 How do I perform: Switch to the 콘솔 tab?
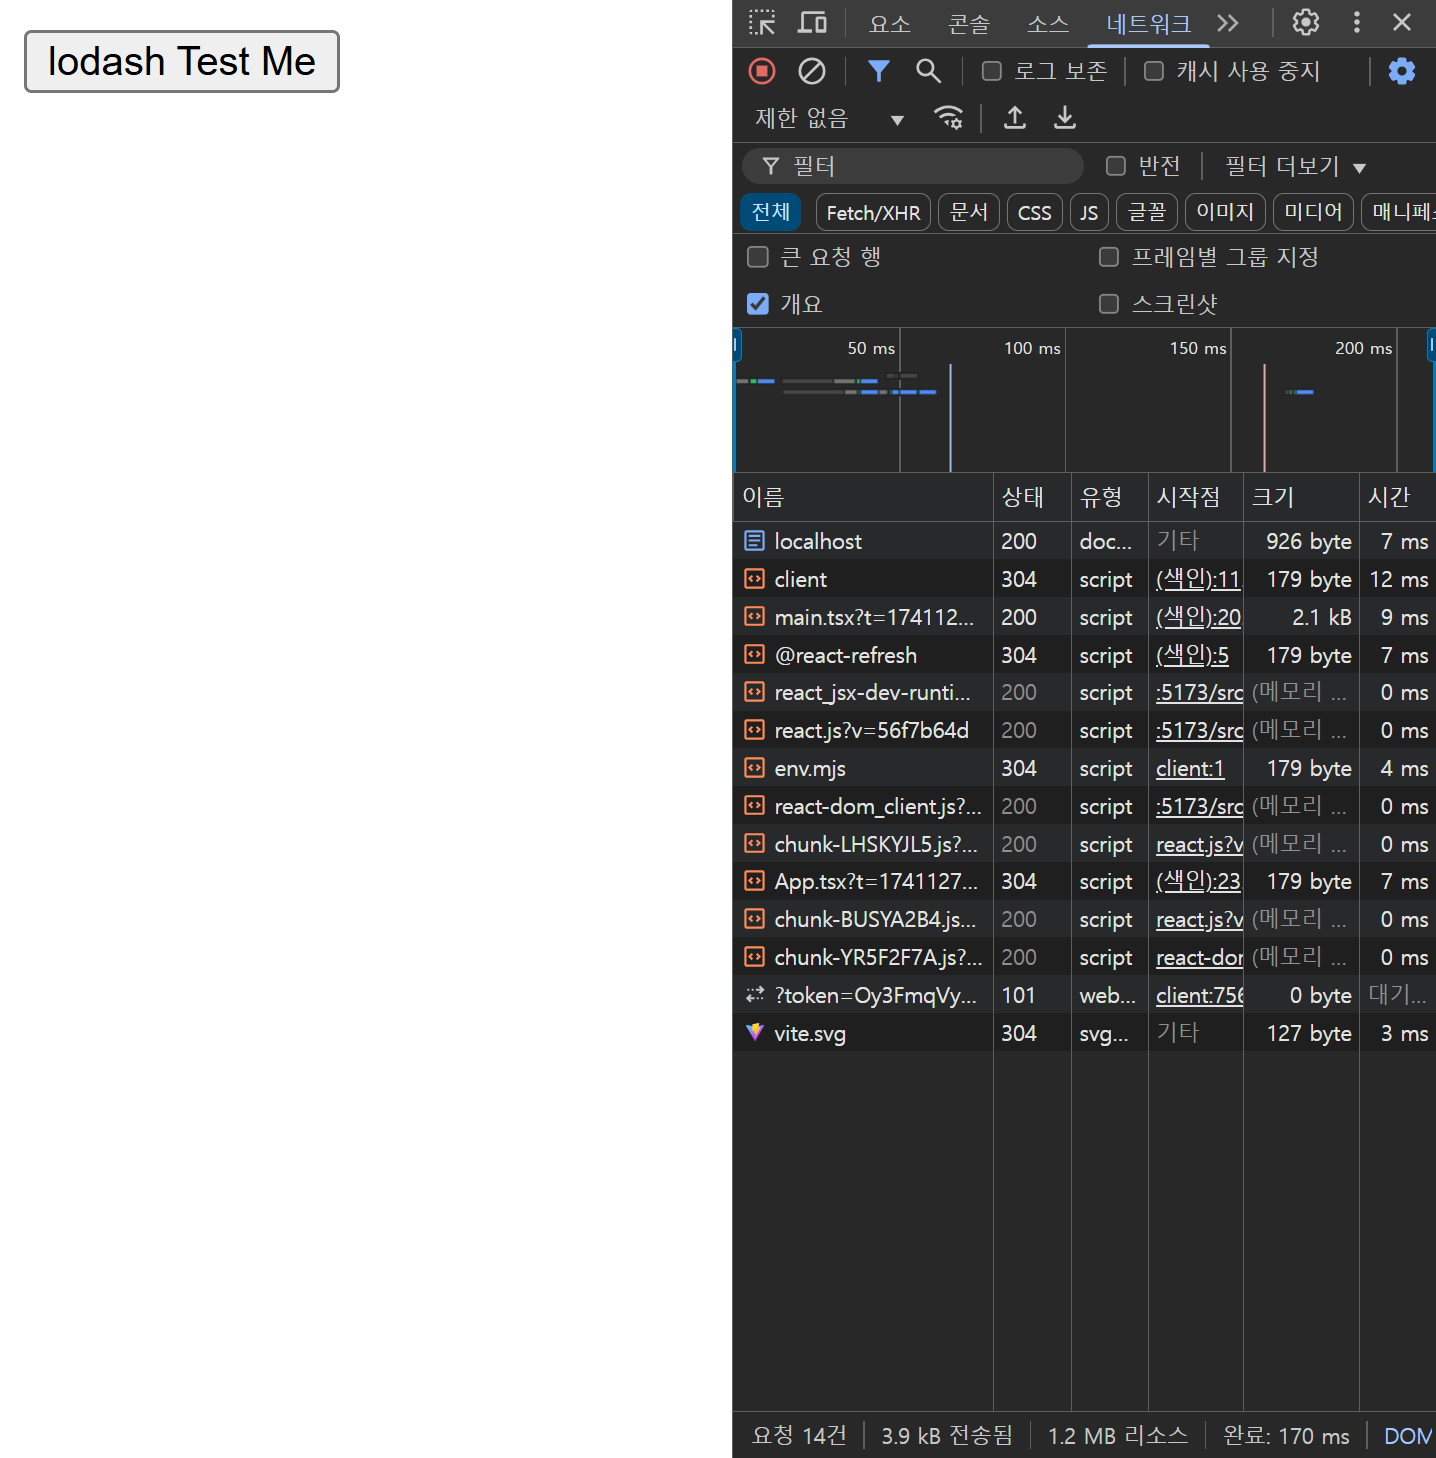click(x=969, y=23)
